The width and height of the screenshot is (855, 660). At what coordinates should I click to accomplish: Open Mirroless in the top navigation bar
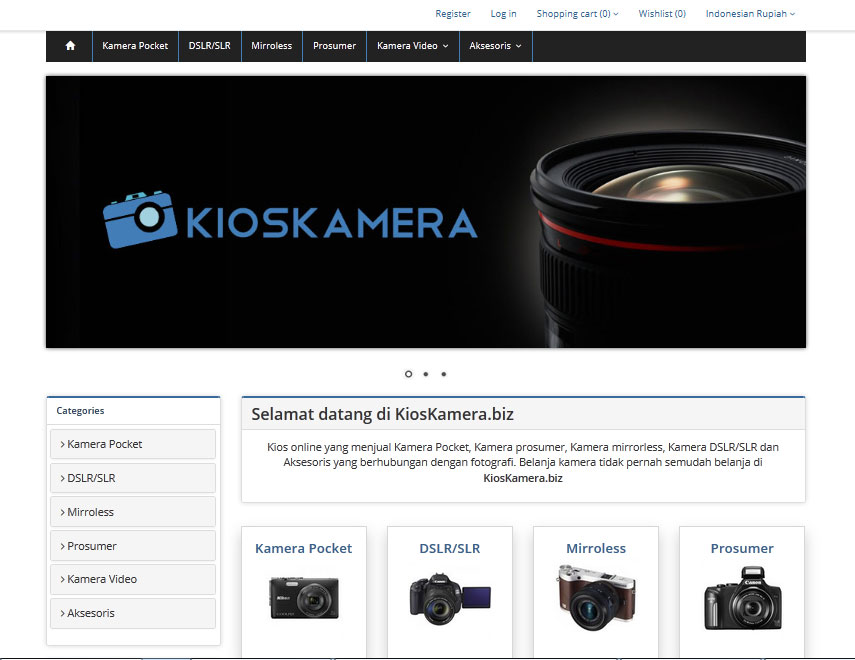pyautogui.click(x=272, y=46)
